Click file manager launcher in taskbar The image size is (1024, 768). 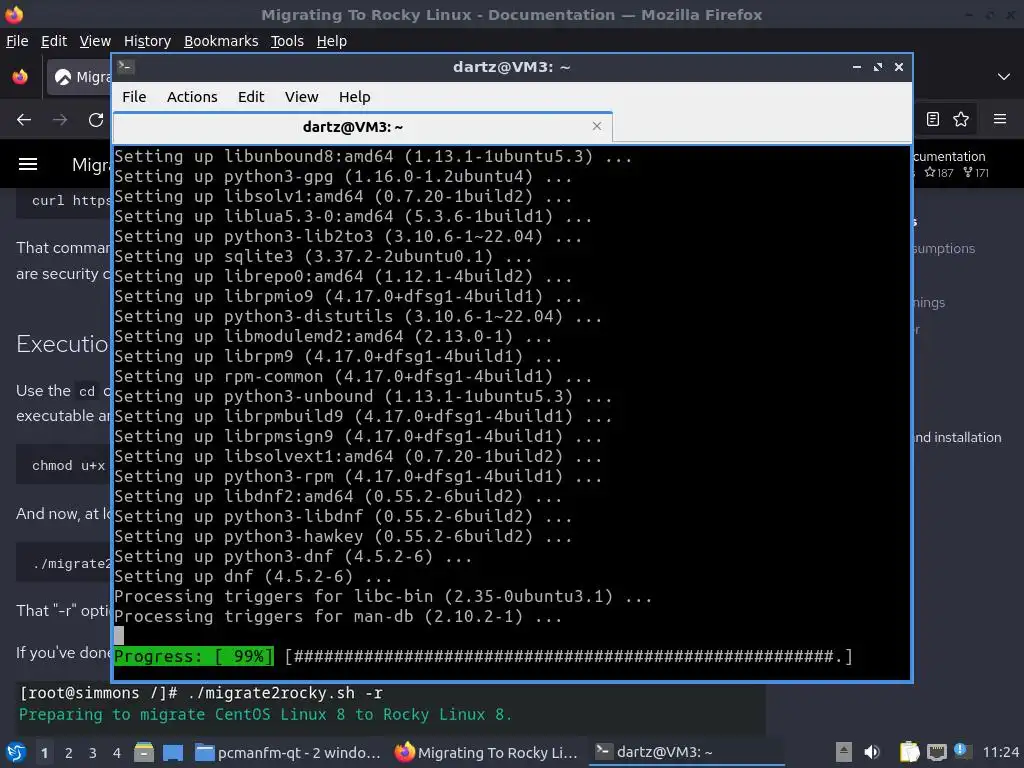click(x=143, y=752)
